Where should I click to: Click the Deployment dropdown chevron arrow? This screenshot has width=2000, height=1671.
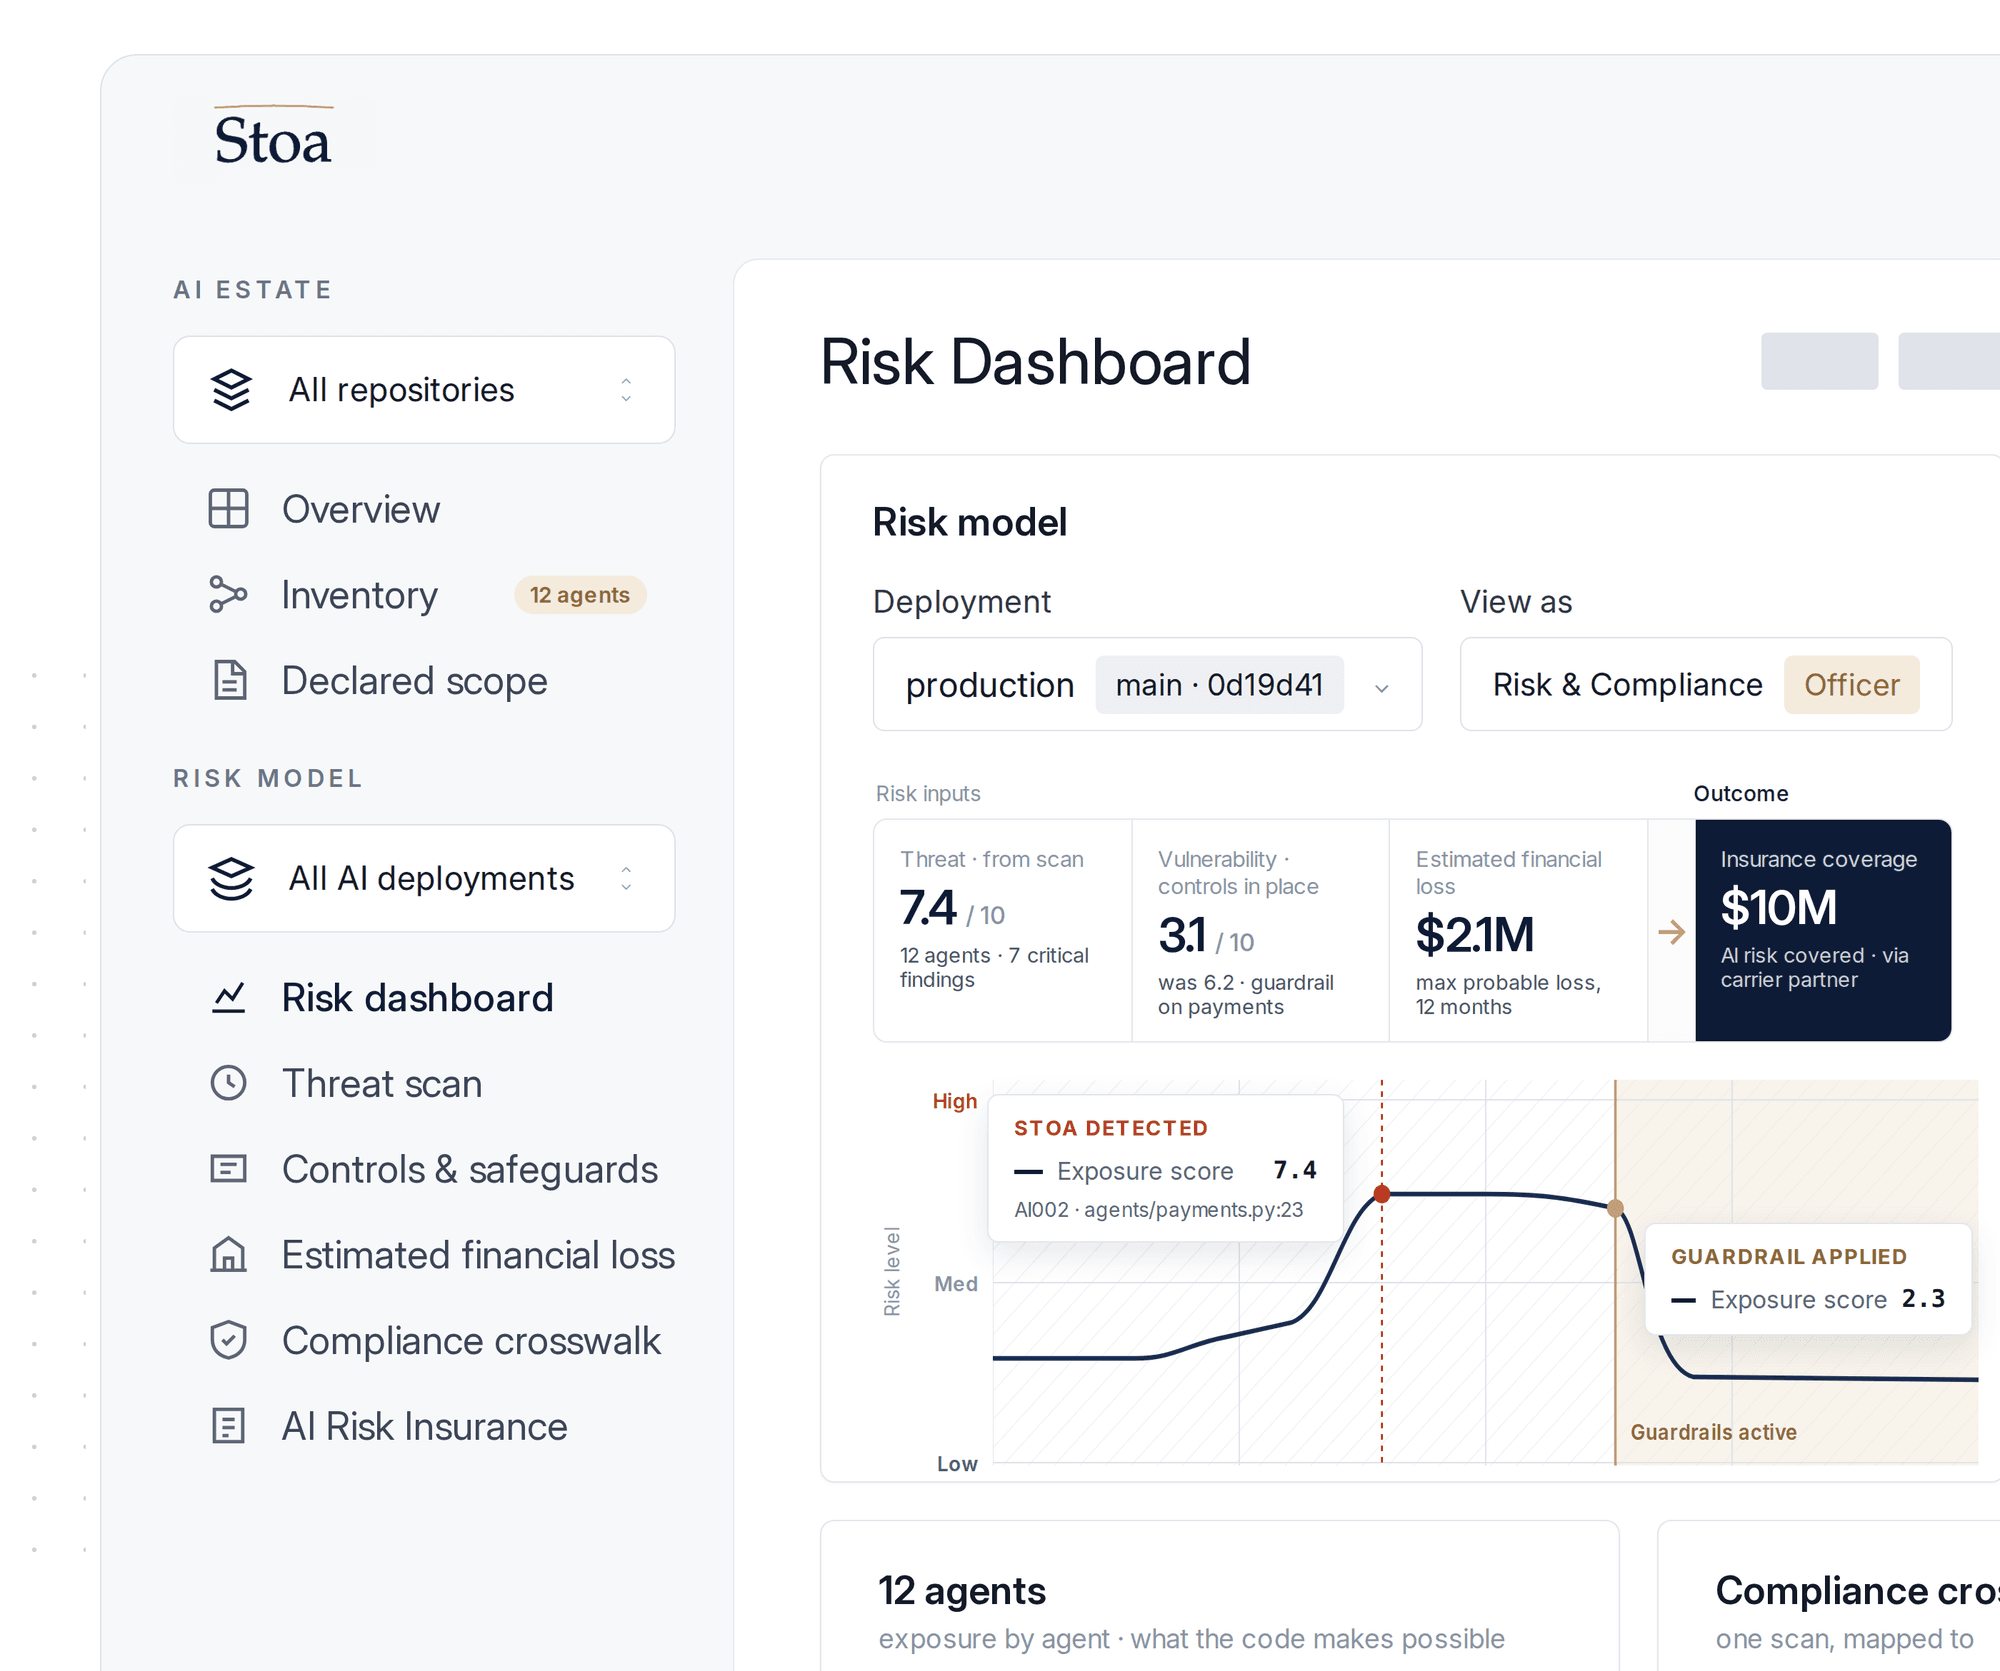(1382, 688)
